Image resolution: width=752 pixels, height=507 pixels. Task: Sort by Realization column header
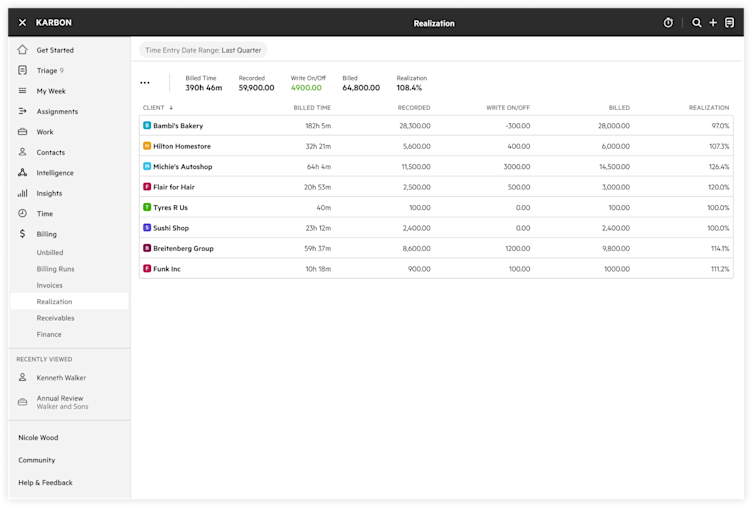[709, 107]
